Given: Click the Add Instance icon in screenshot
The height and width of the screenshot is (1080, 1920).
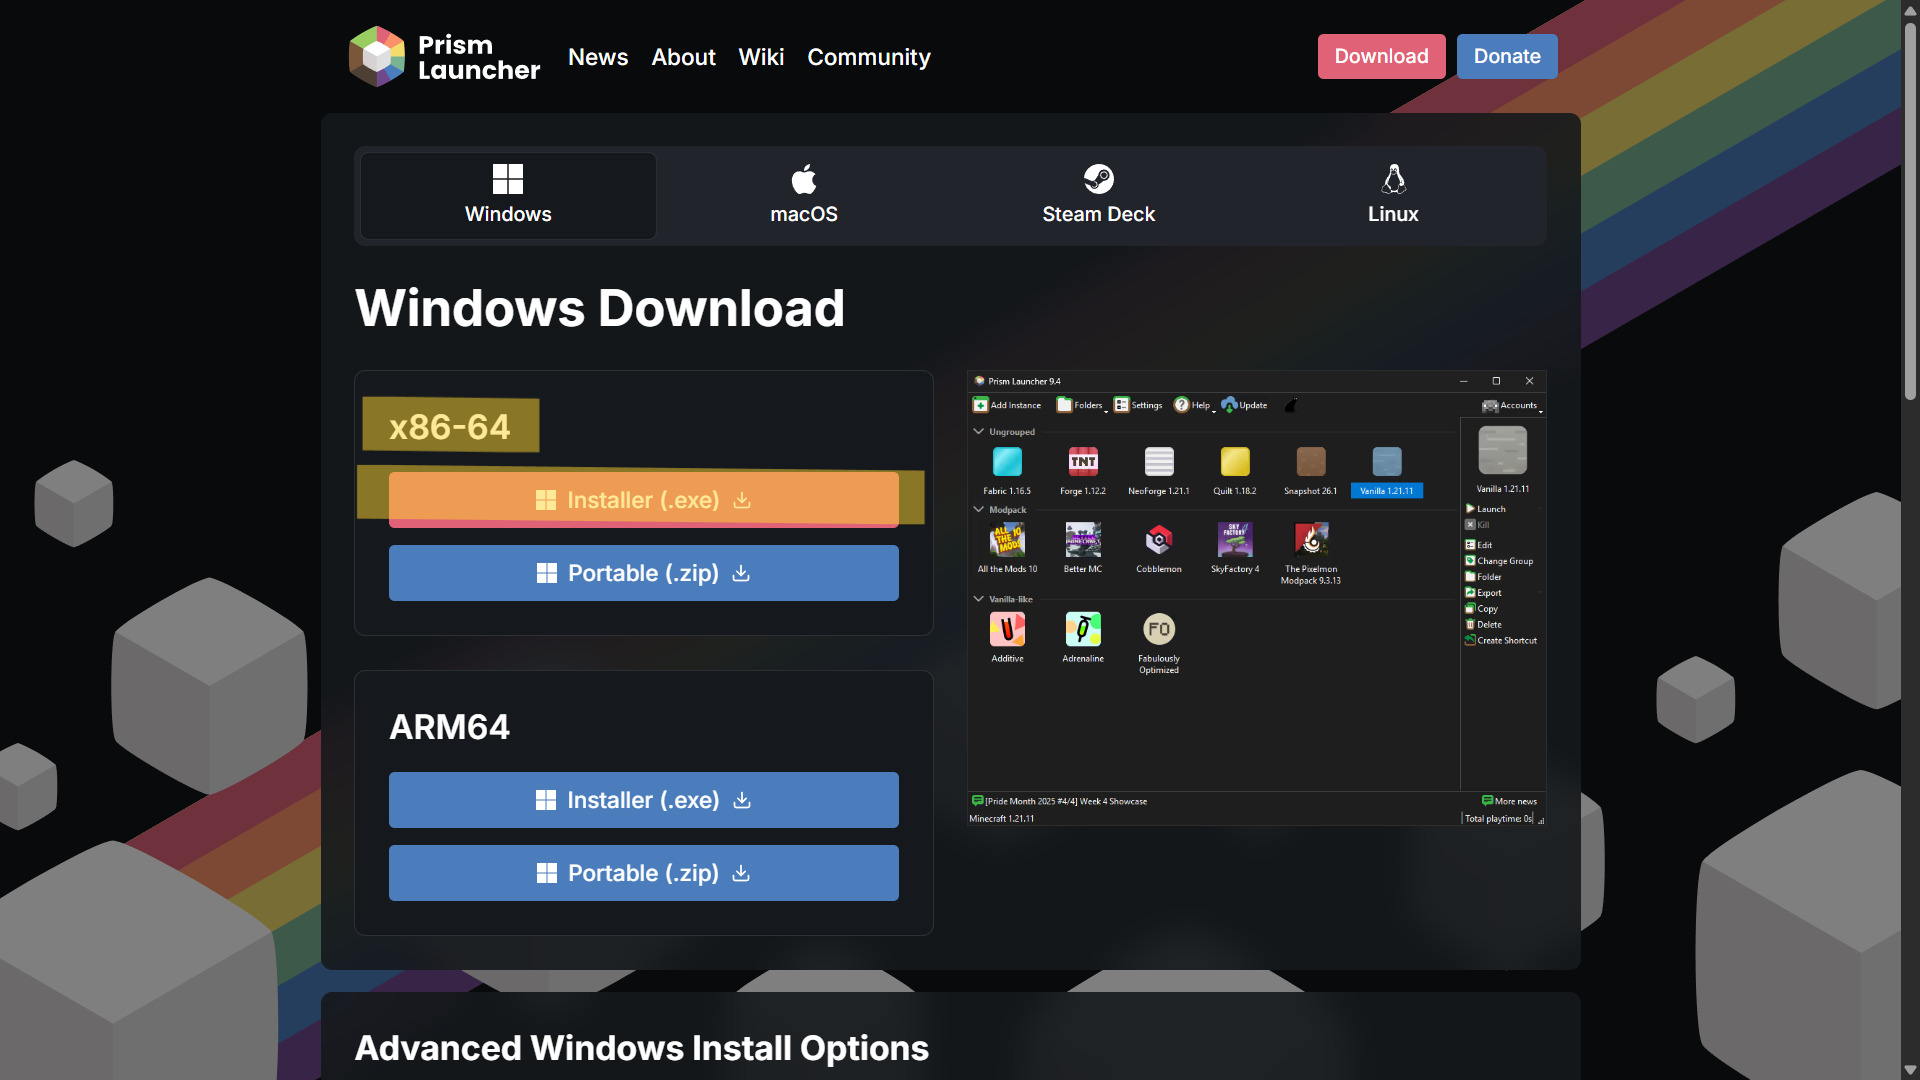Looking at the screenshot, I should click(981, 405).
